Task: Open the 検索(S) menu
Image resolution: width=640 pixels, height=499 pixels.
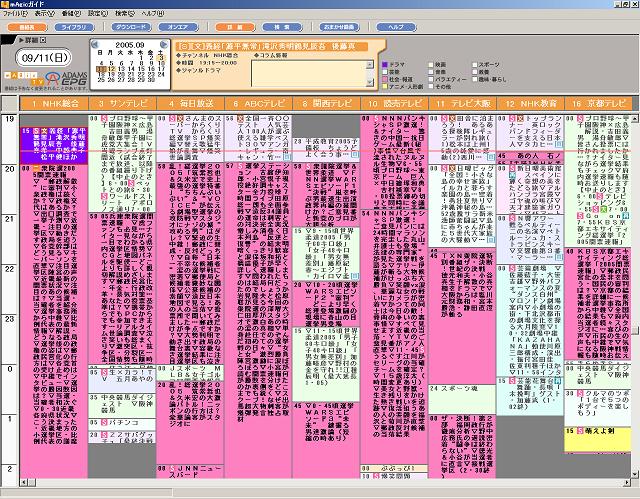Action: click(x=125, y=13)
